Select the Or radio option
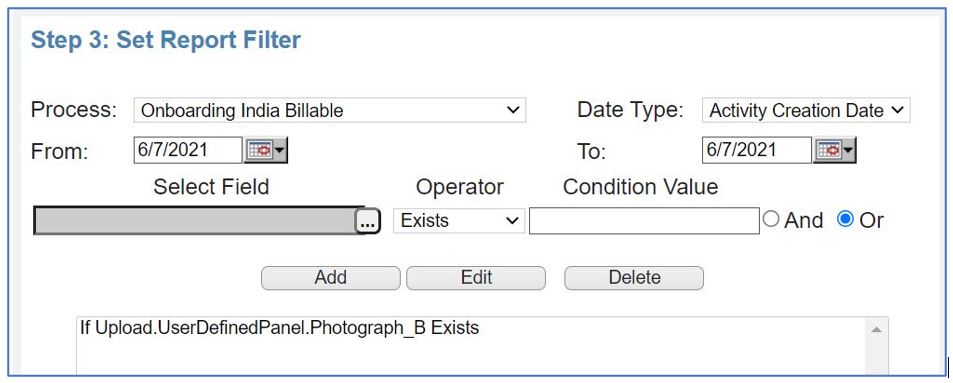This screenshot has width=953, height=383. [845, 219]
